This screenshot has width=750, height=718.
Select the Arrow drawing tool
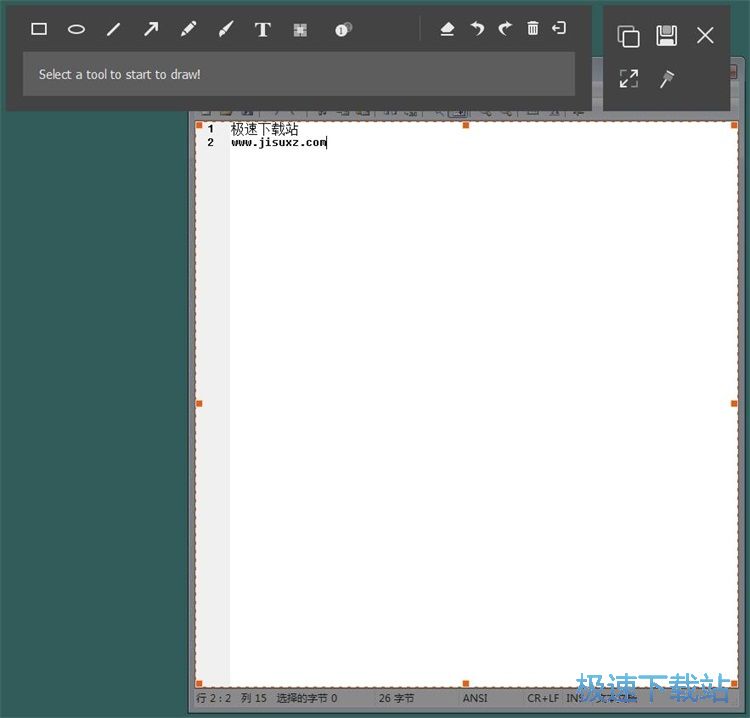(151, 30)
